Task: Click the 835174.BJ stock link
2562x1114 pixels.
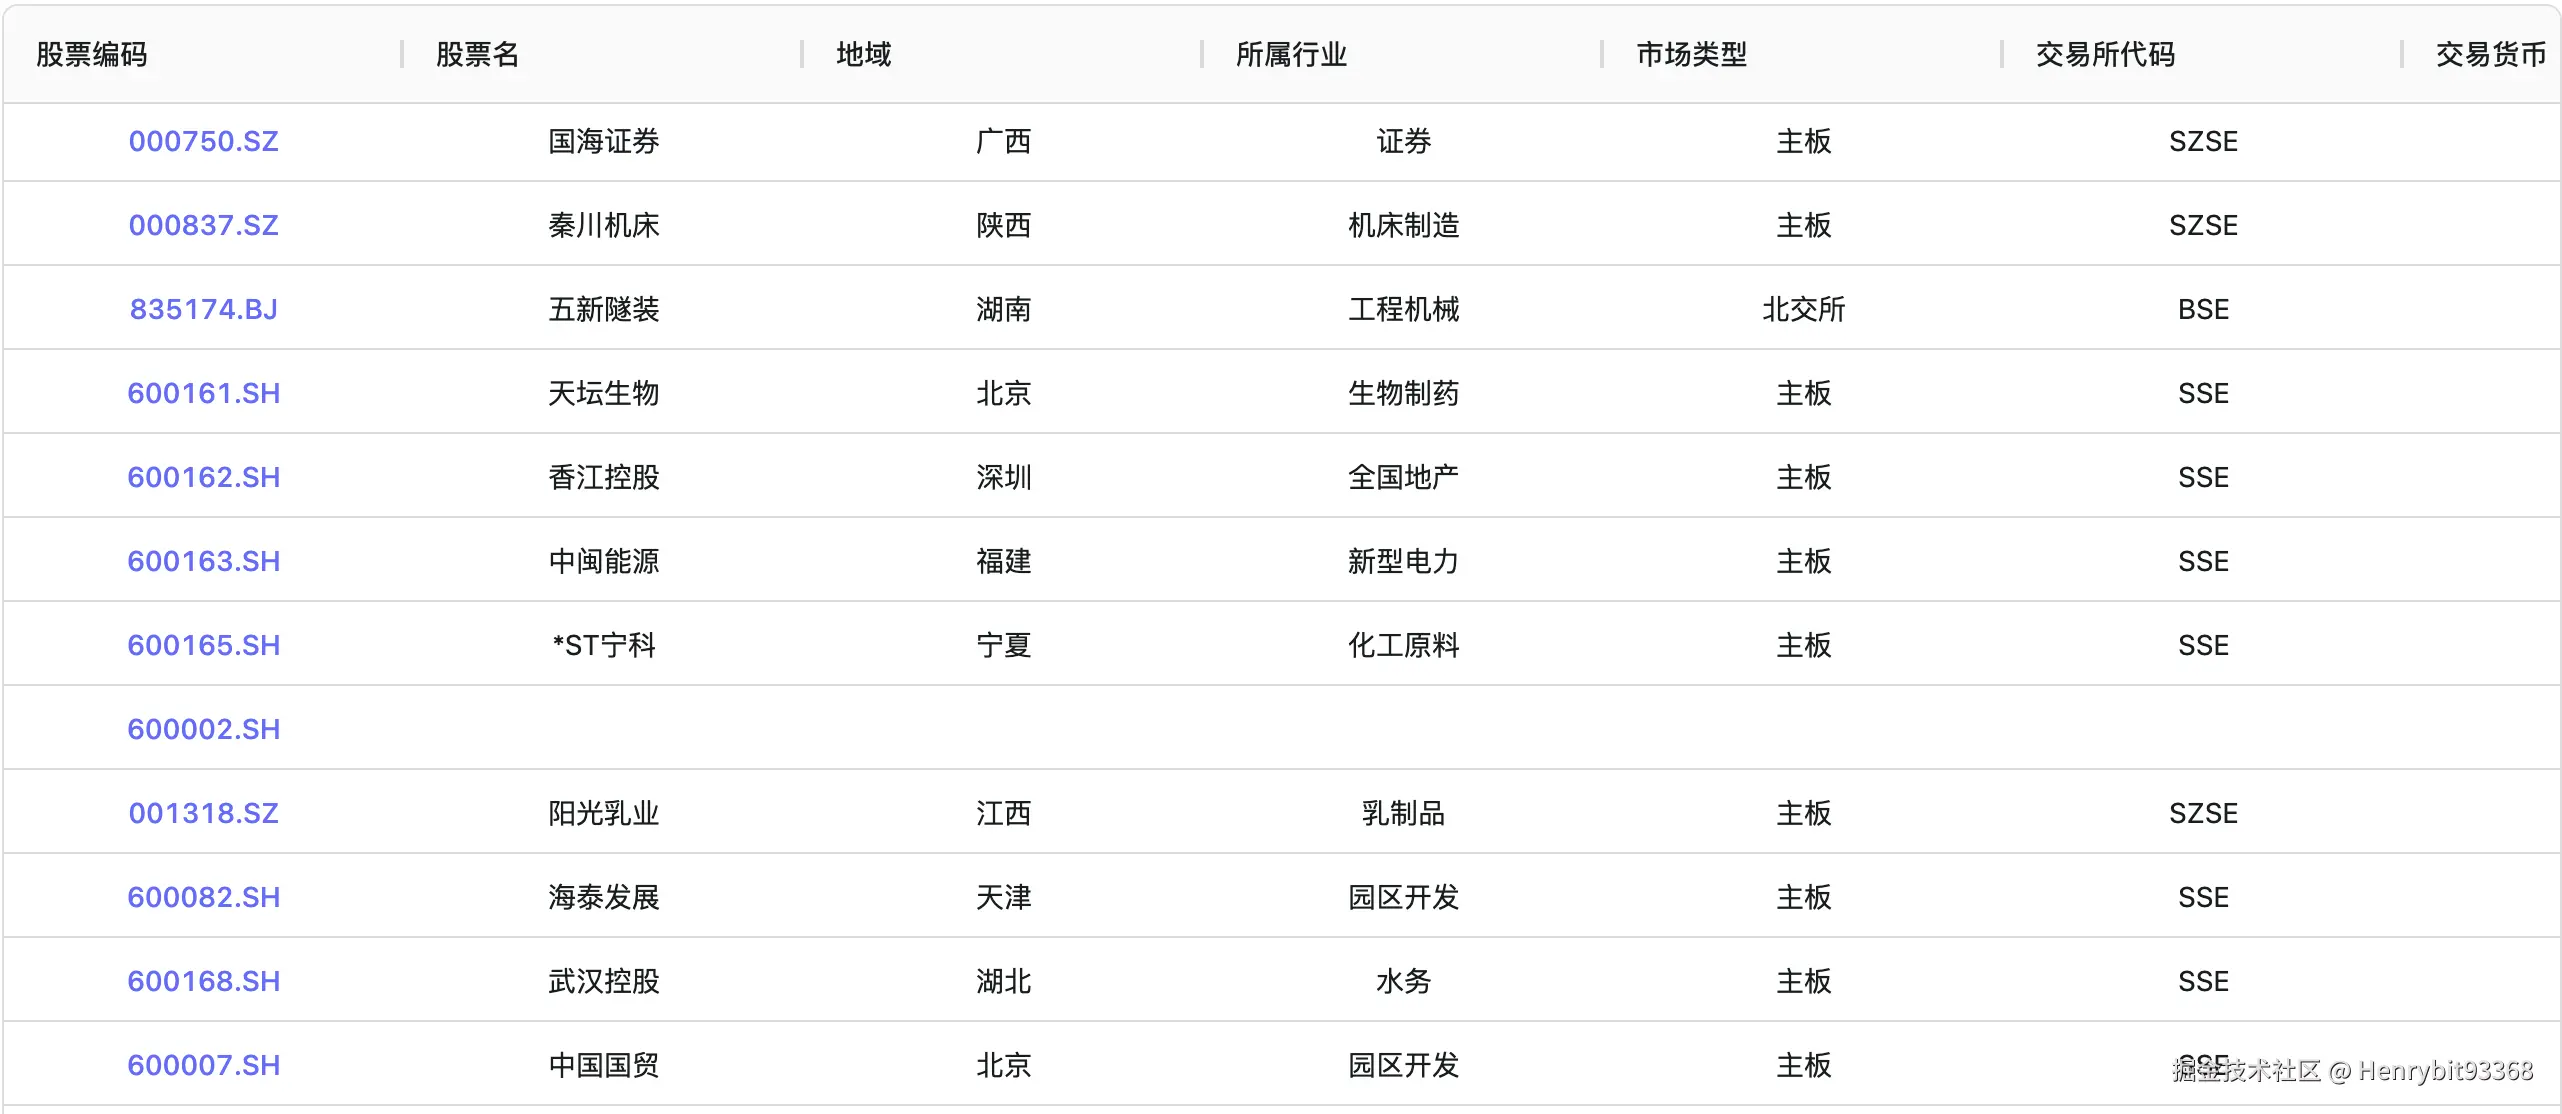Action: [x=203, y=310]
